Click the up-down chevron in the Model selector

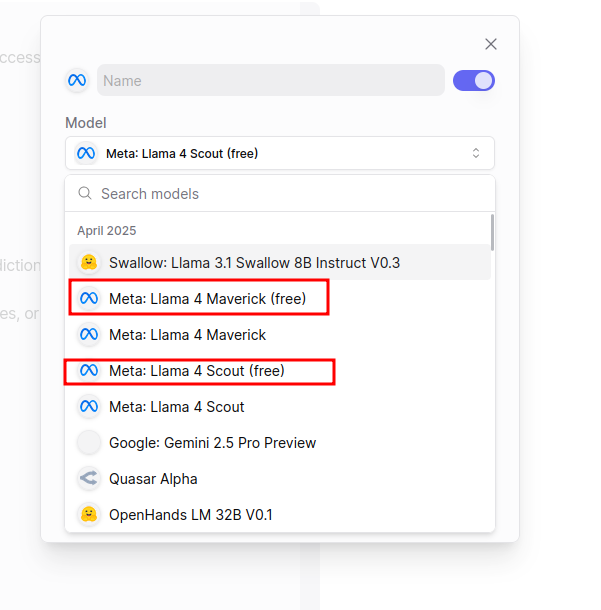(475, 153)
